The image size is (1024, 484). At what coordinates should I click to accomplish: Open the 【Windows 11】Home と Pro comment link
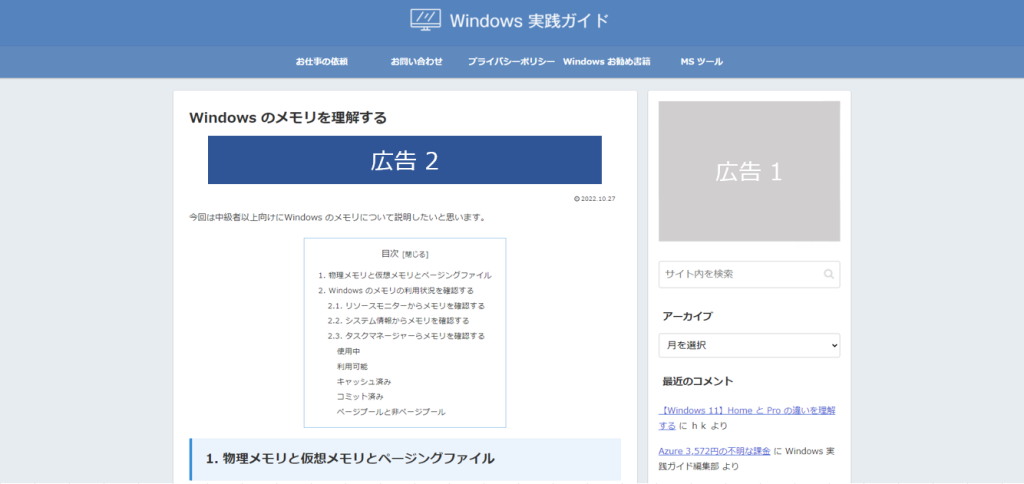(x=747, y=418)
